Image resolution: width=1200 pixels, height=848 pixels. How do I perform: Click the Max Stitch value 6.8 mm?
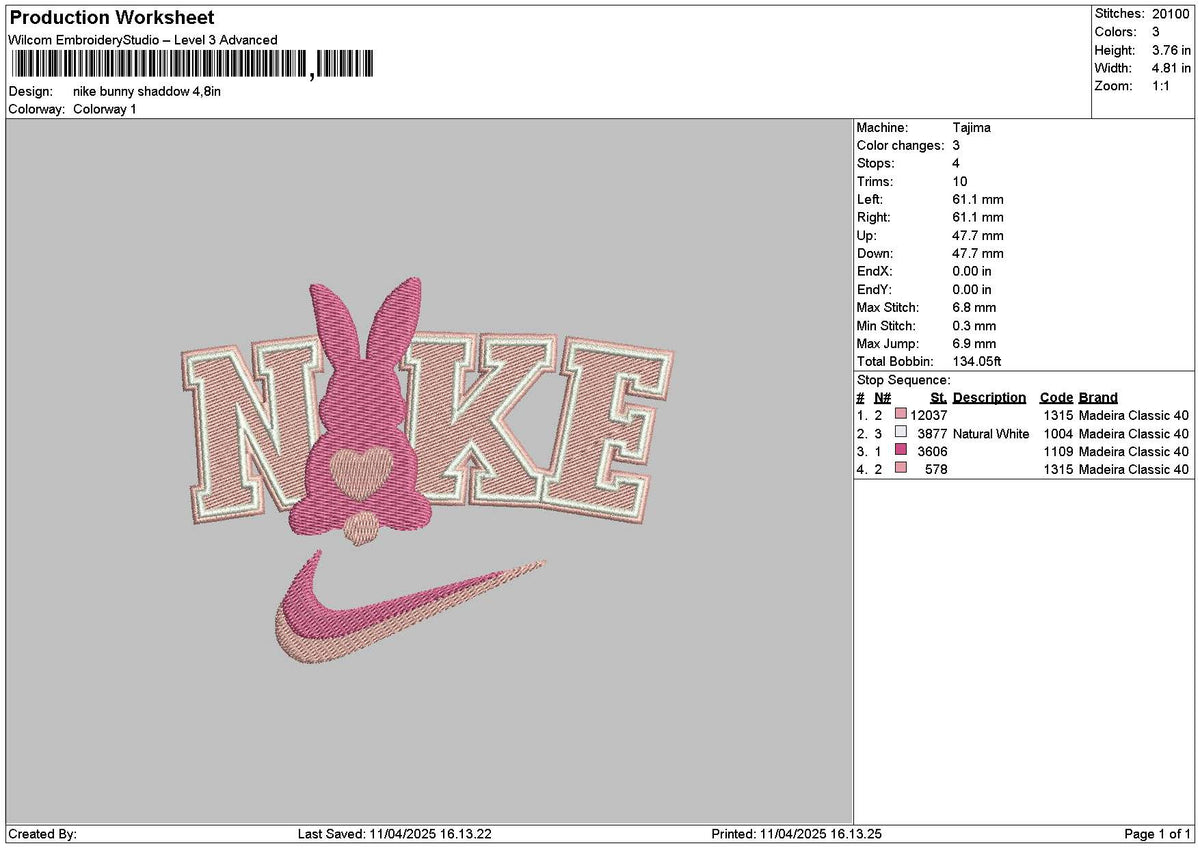tap(975, 308)
